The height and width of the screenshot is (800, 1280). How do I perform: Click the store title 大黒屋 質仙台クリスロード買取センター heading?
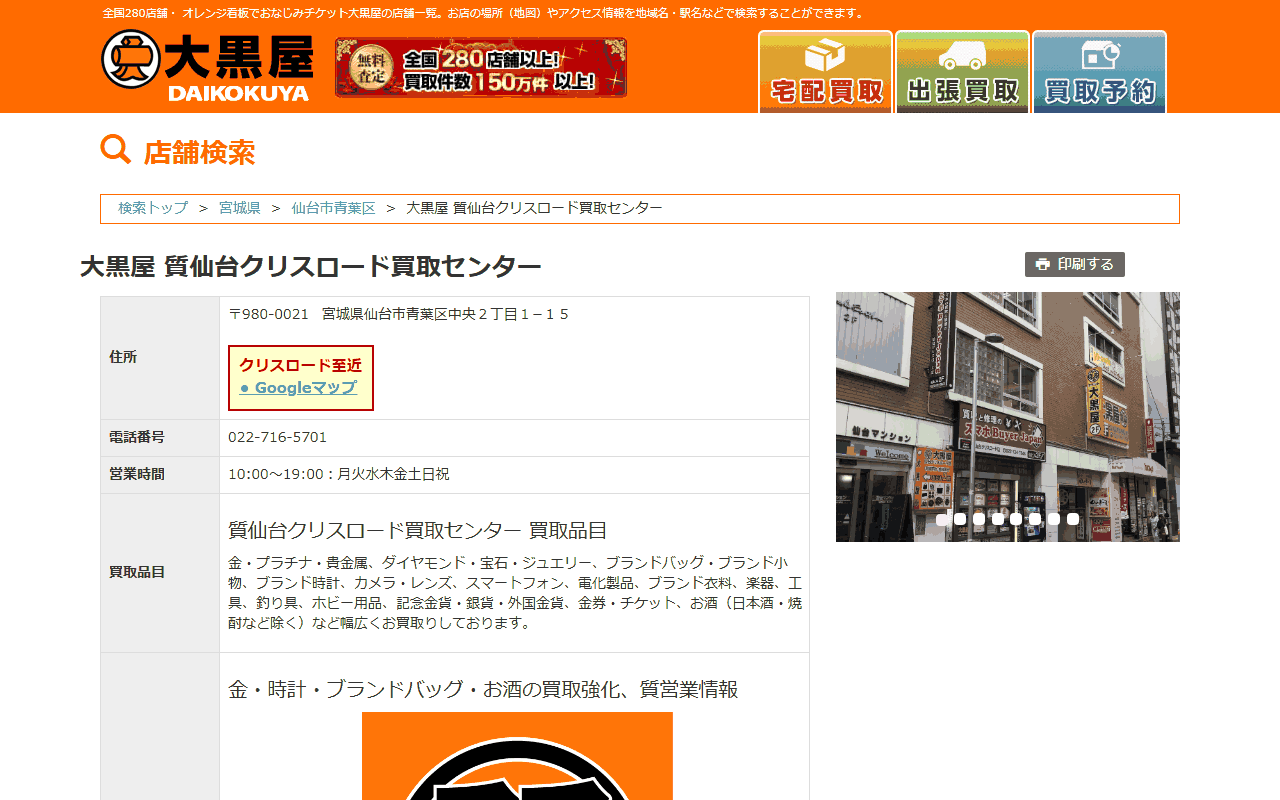point(311,267)
